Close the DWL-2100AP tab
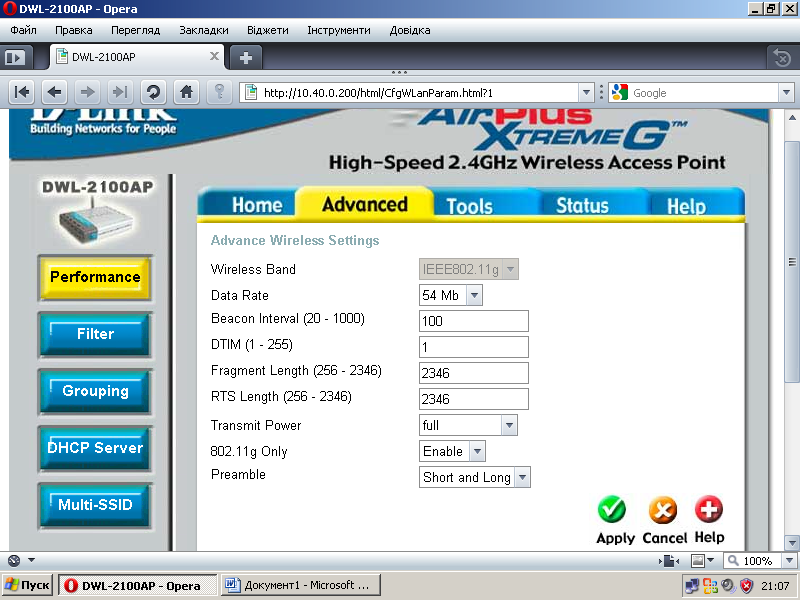800x600 pixels. (215, 56)
